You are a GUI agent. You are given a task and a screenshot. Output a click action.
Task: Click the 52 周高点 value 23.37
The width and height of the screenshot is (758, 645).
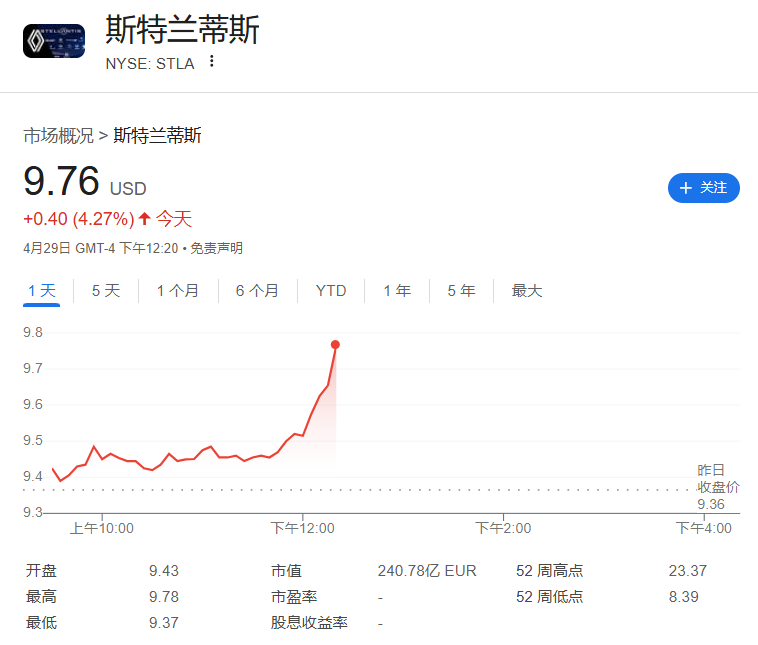pyautogui.click(x=687, y=571)
